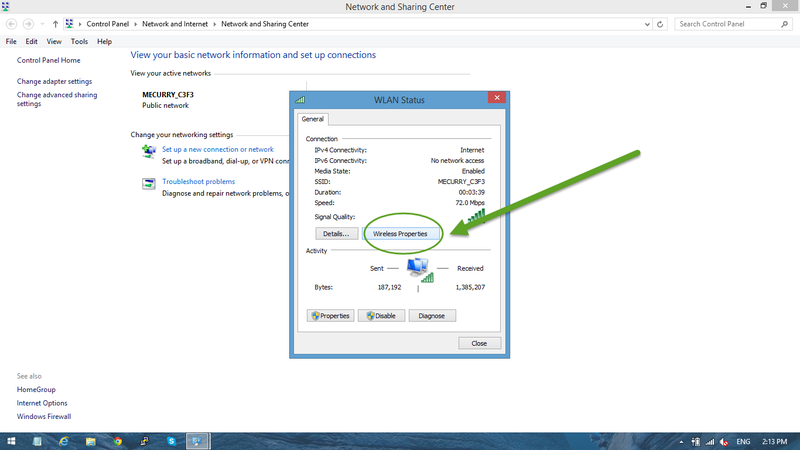The image size is (800, 450).
Task: Open Change adapter settings link
Action: (x=54, y=81)
